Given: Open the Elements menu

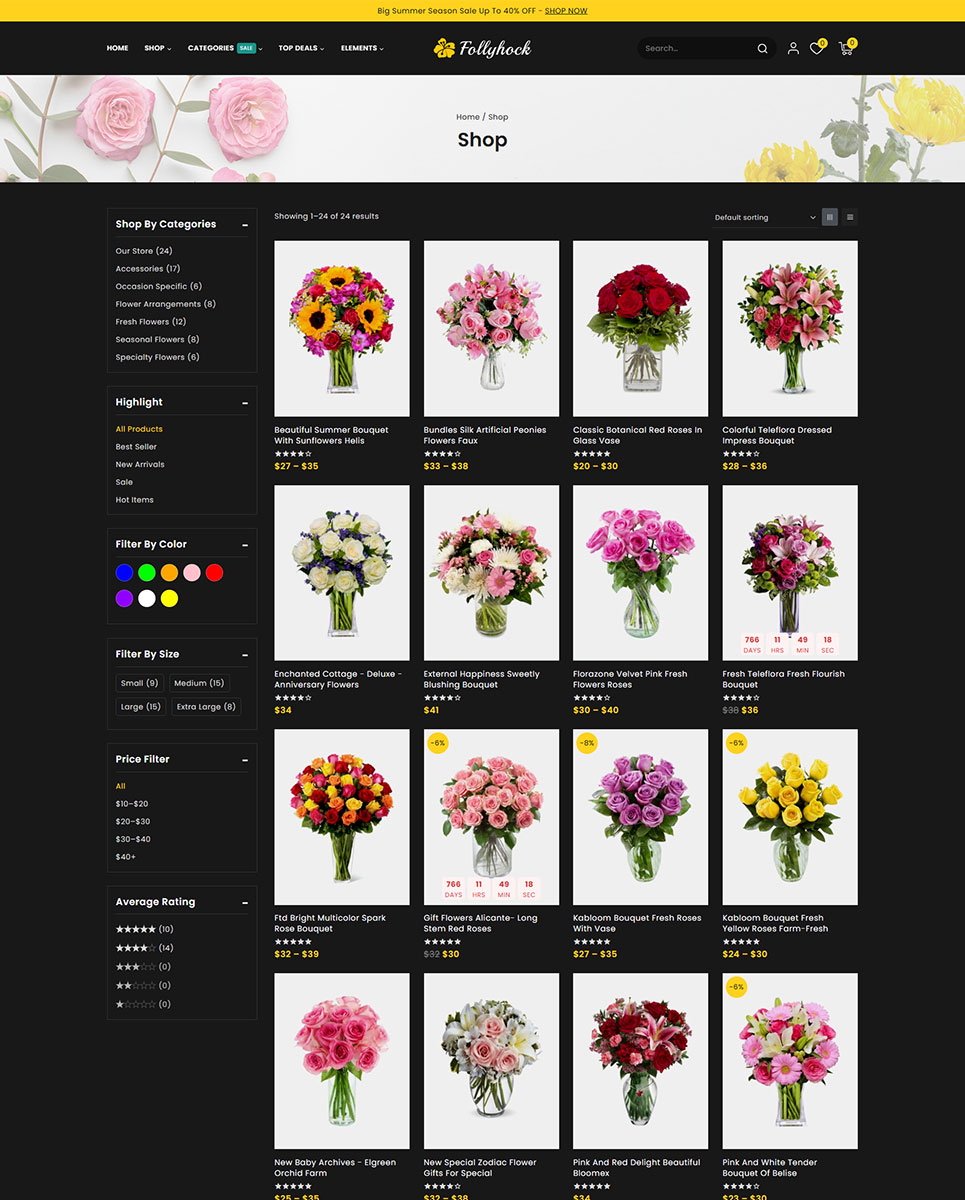Looking at the screenshot, I should point(361,48).
